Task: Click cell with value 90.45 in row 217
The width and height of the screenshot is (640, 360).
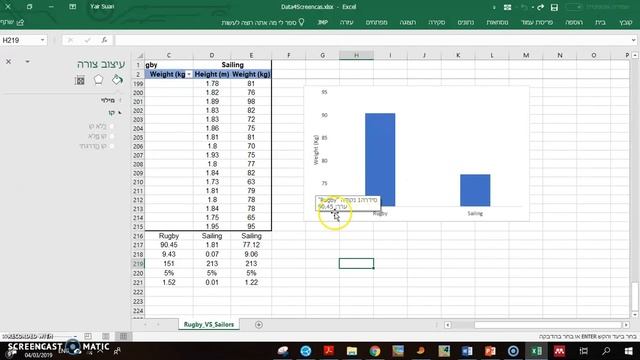Action: (x=169, y=245)
